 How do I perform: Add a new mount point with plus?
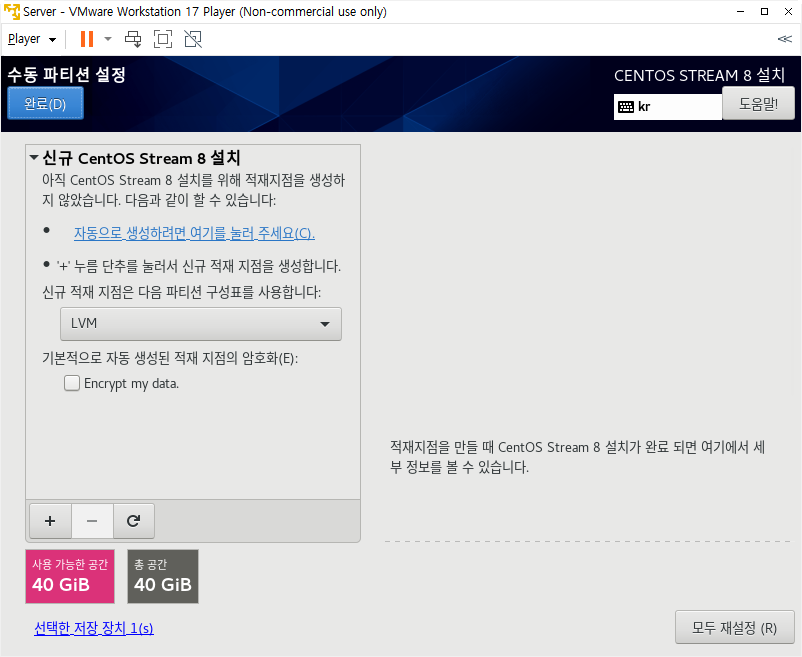(50, 521)
